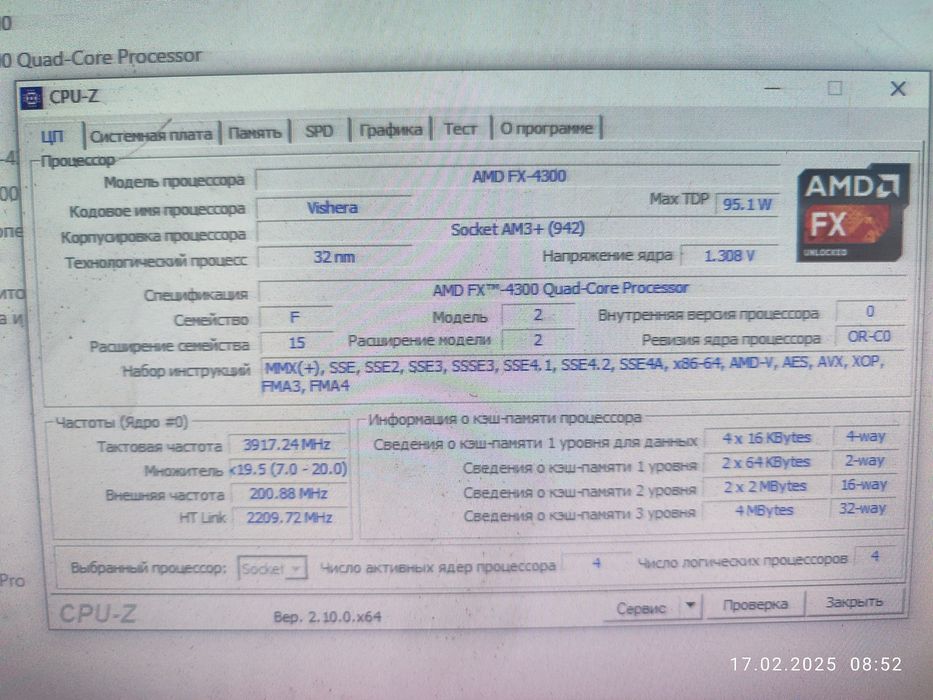Screen dimensions: 933x700
Task: Minimize the CPU-Z window
Action: (x=772, y=88)
